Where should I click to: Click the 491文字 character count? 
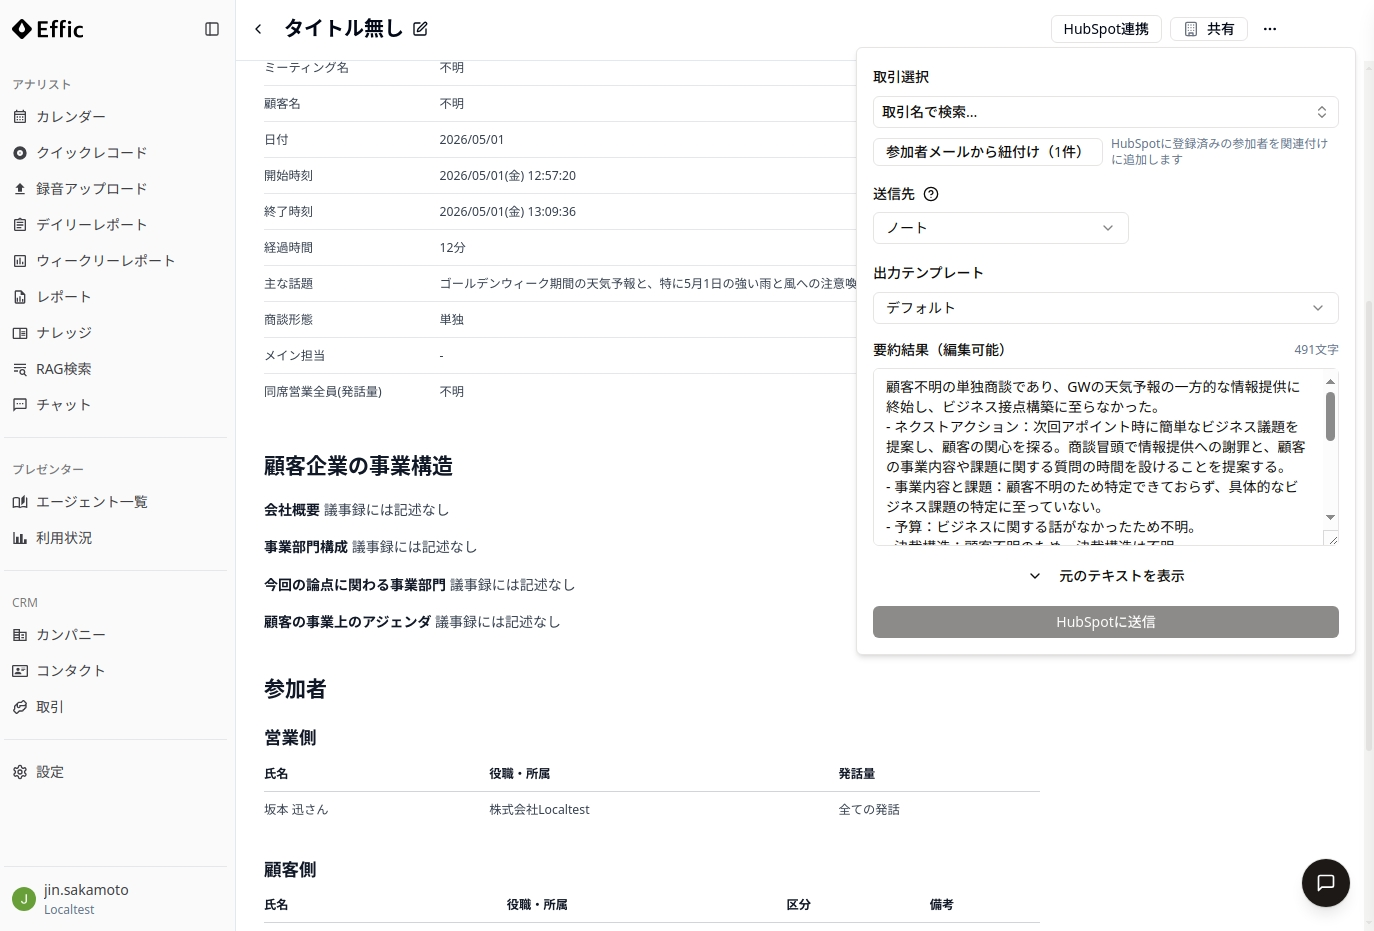1316,350
